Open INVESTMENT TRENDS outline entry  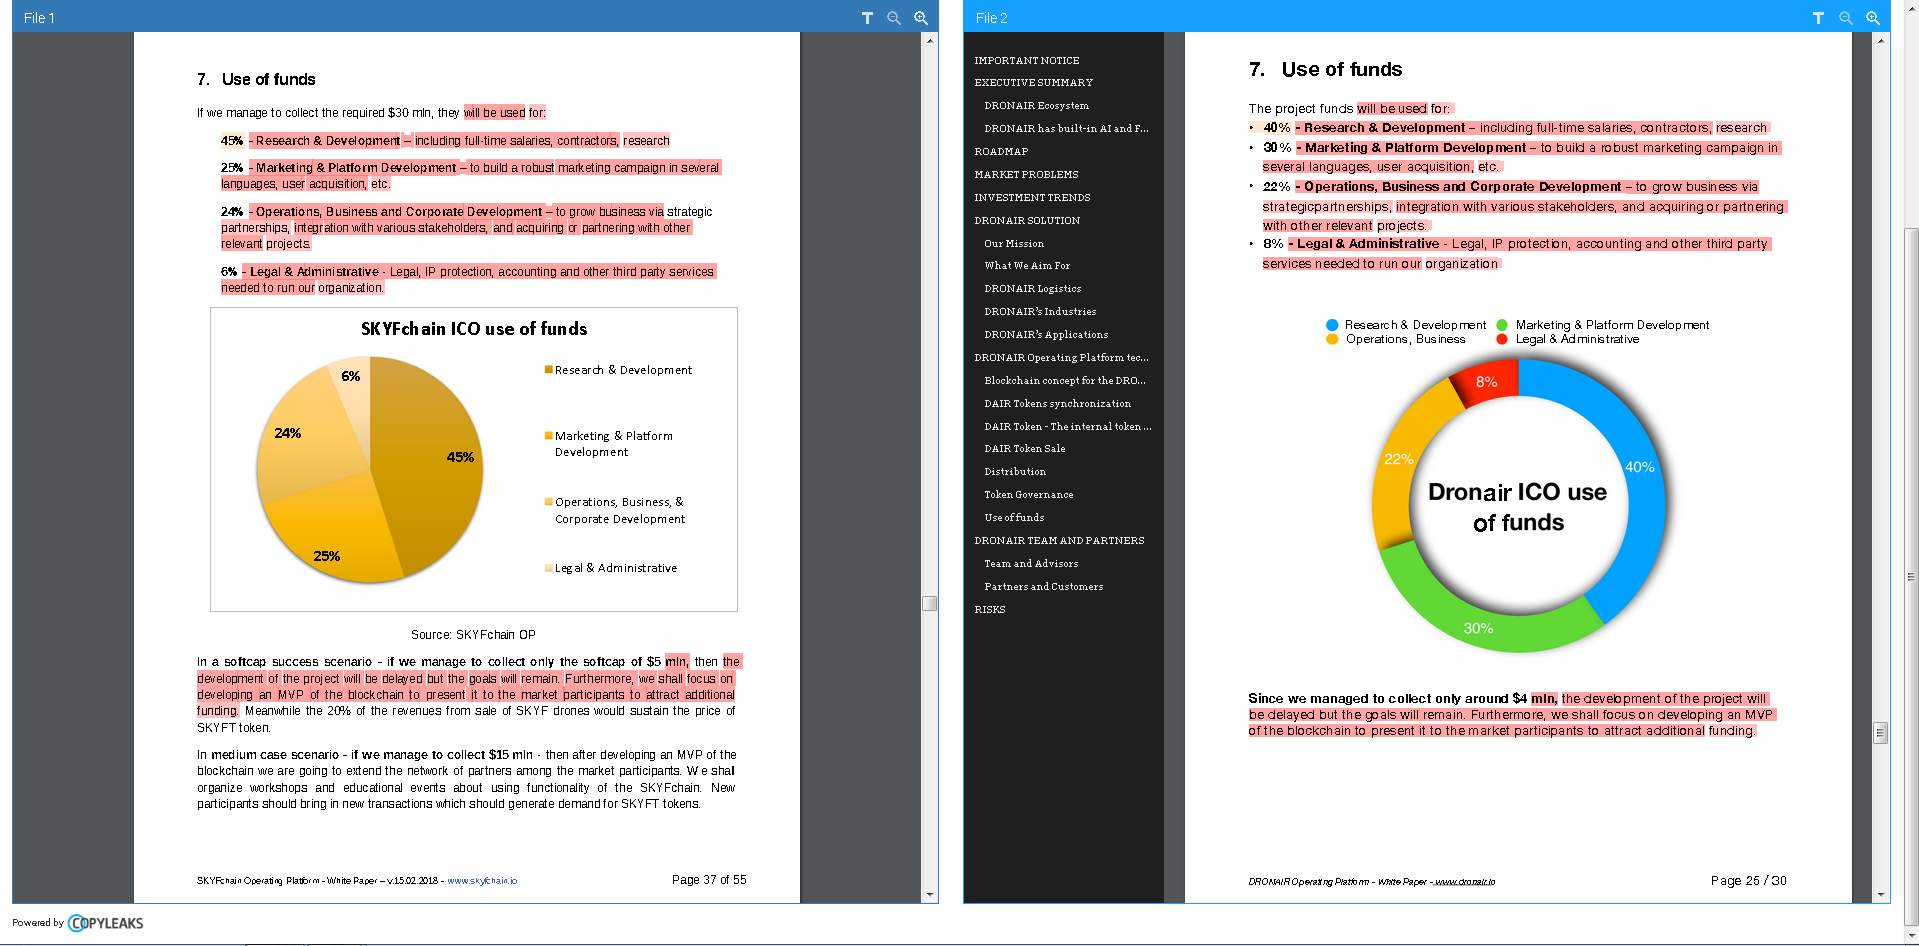tap(1032, 198)
